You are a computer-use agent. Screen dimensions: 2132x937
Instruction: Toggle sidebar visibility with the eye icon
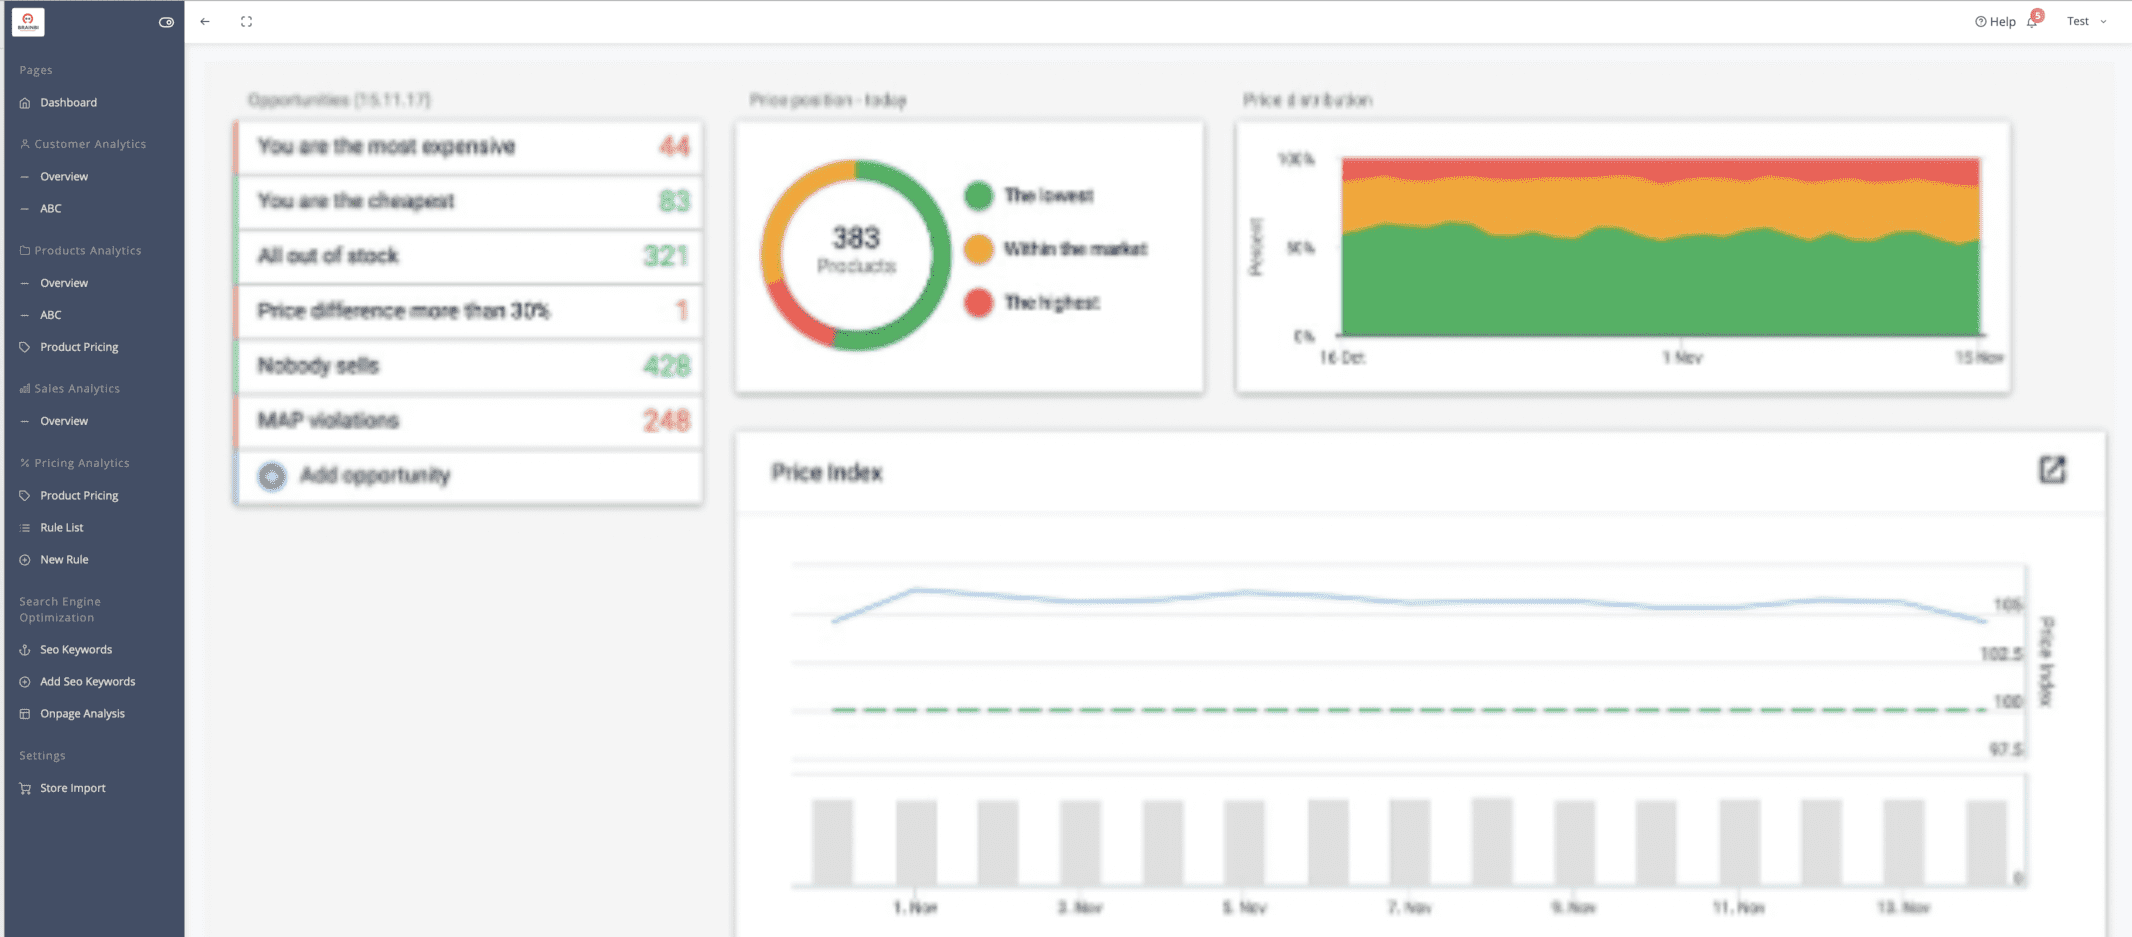[166, 22]
